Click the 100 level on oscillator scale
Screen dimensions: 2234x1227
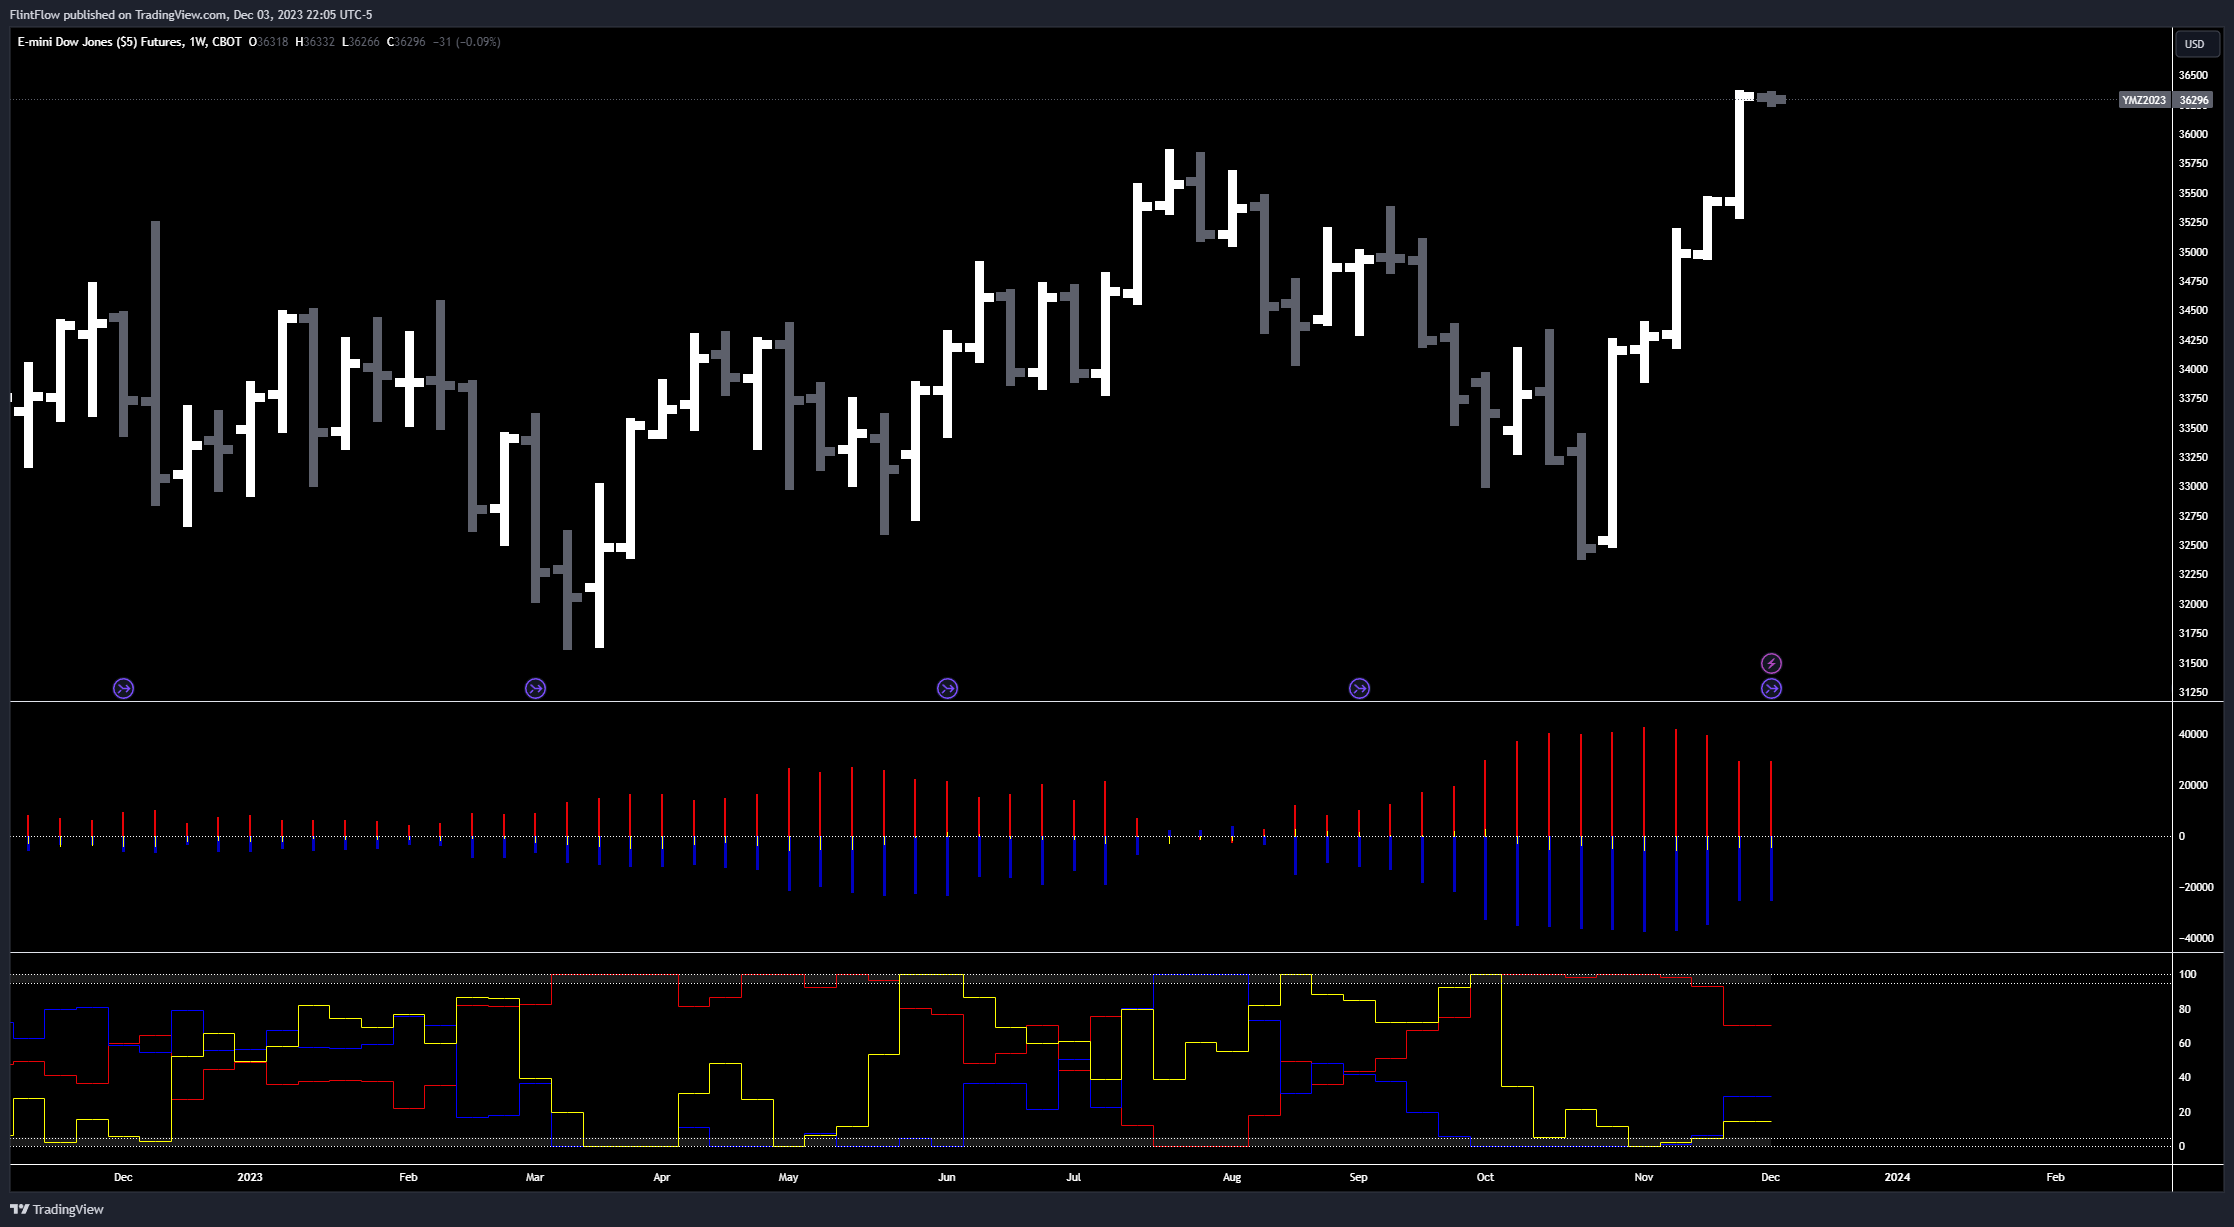point(2188,974)
